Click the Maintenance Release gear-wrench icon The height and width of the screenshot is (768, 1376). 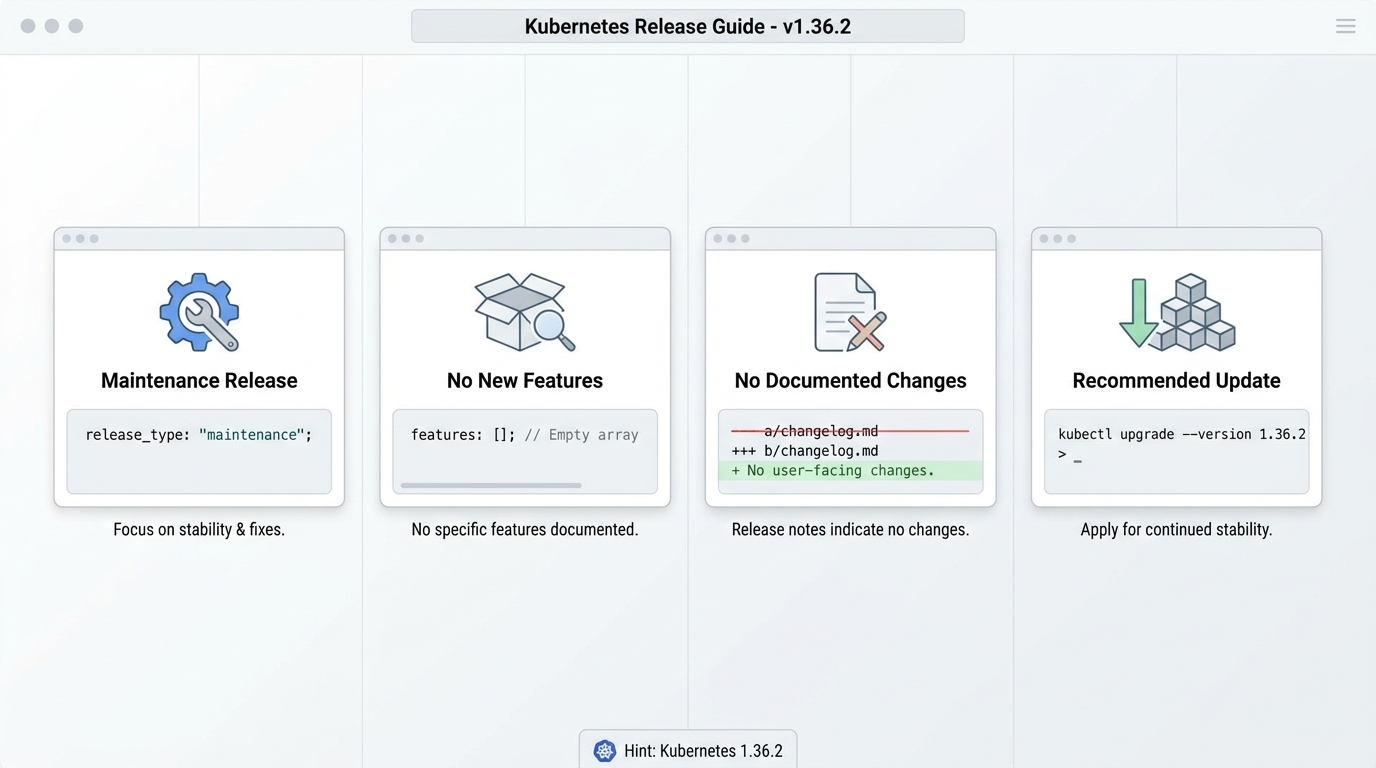[x=199, y=312]
